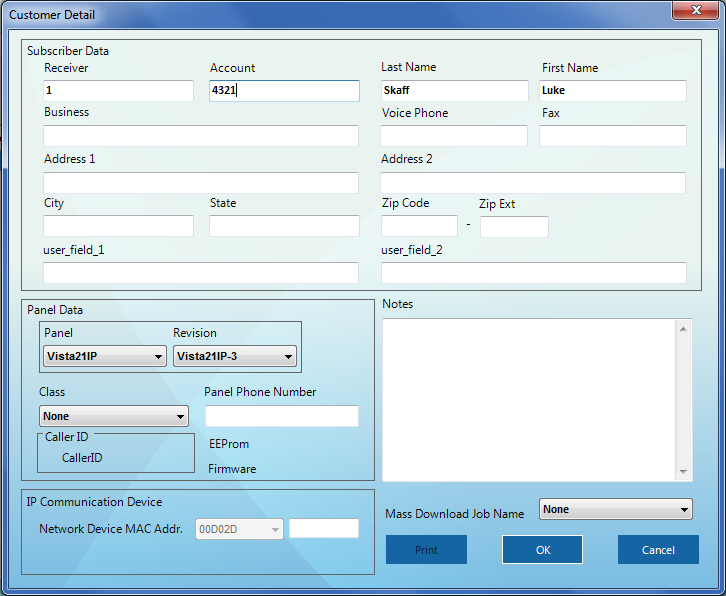Click the Print button
Screen dimensions: 726x596
click(426, 550)
